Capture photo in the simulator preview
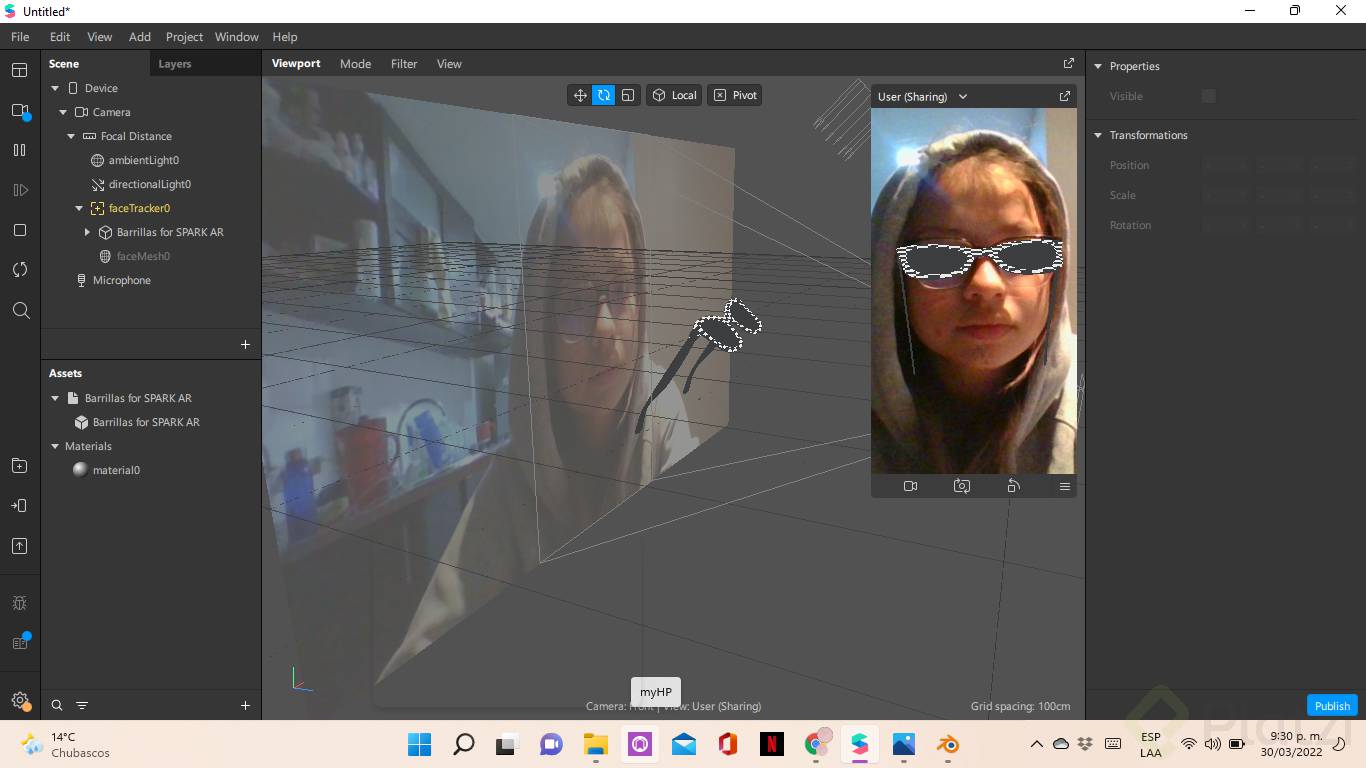 (962, 486)
